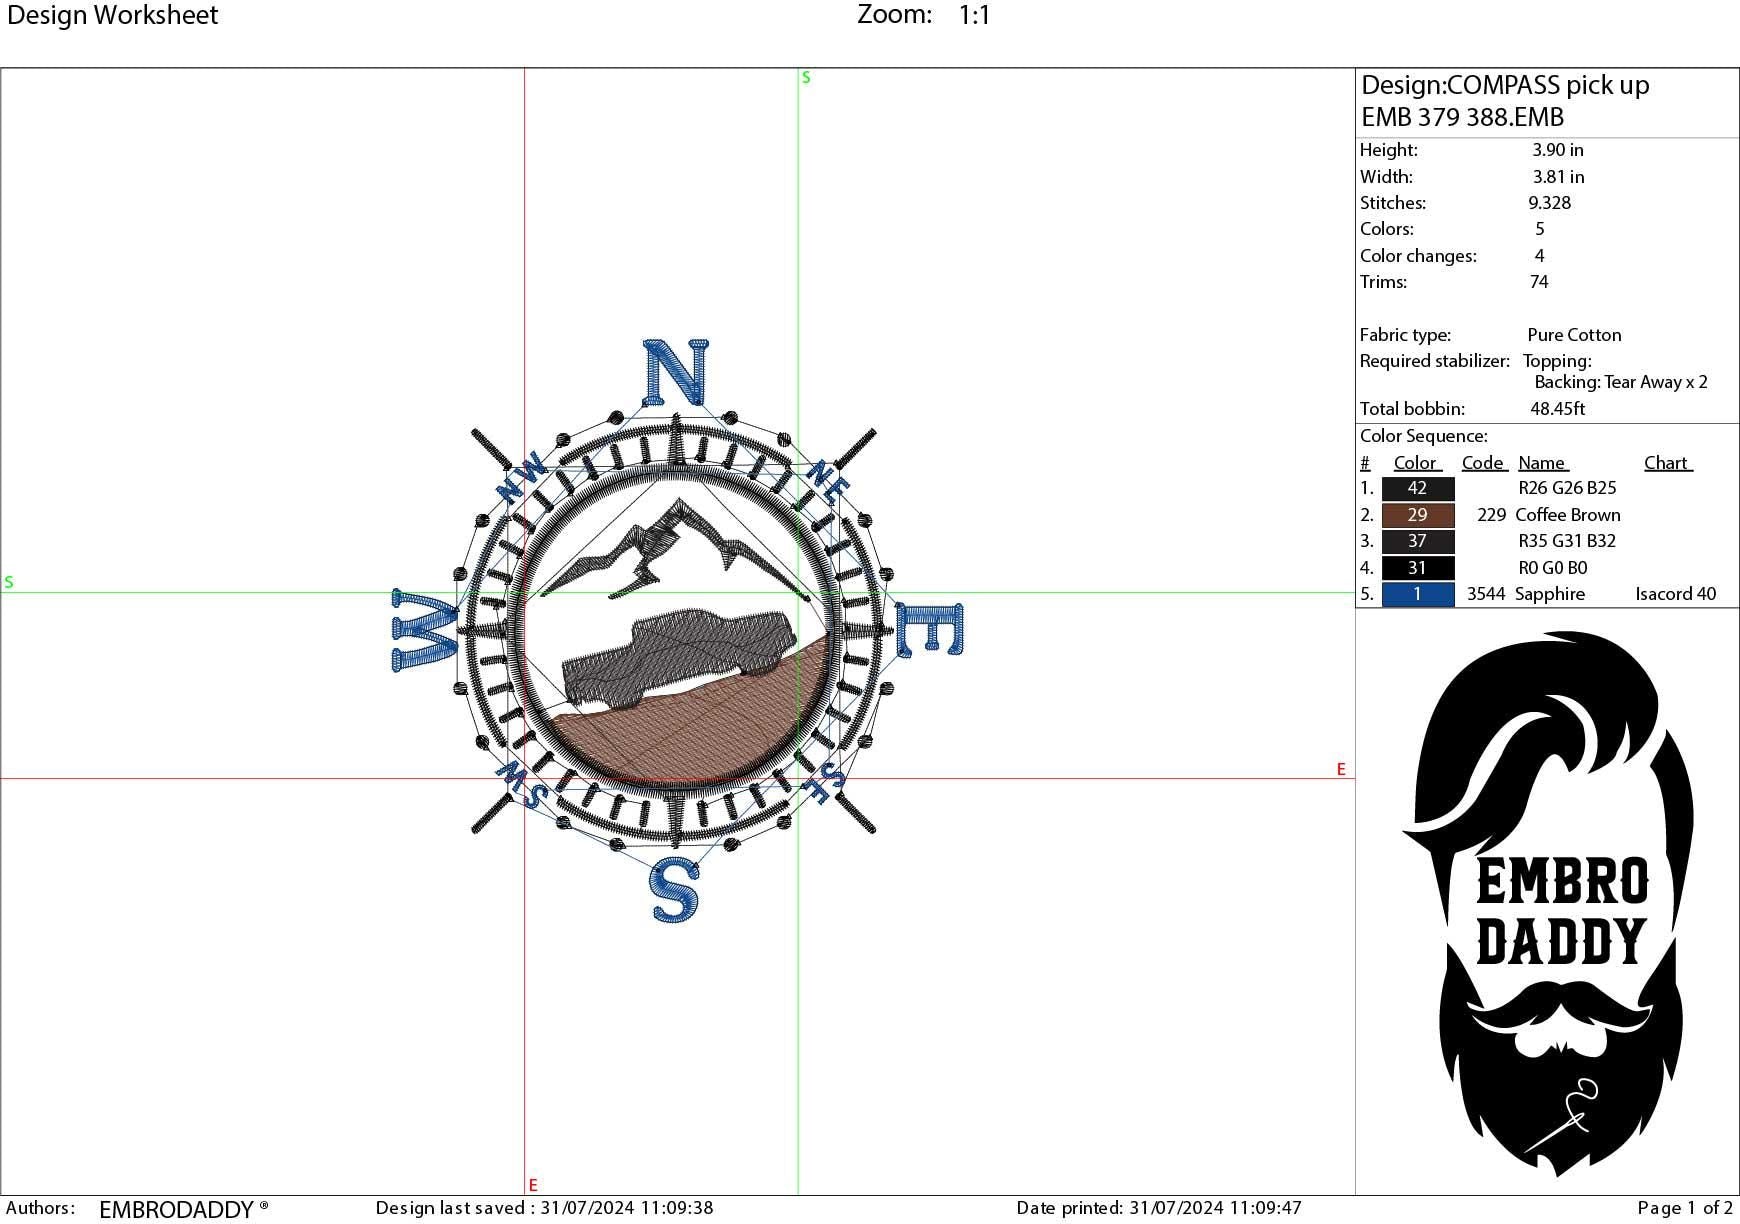This screenshot has width=1740, height=1224.
Task: Click Total bobbin value '48.45ft'
Action: coord(1557,409)
